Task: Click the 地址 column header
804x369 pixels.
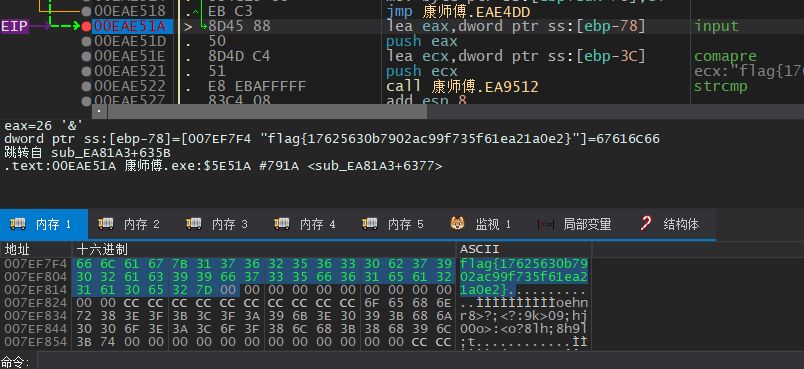Action: click(x=36, y=250)
